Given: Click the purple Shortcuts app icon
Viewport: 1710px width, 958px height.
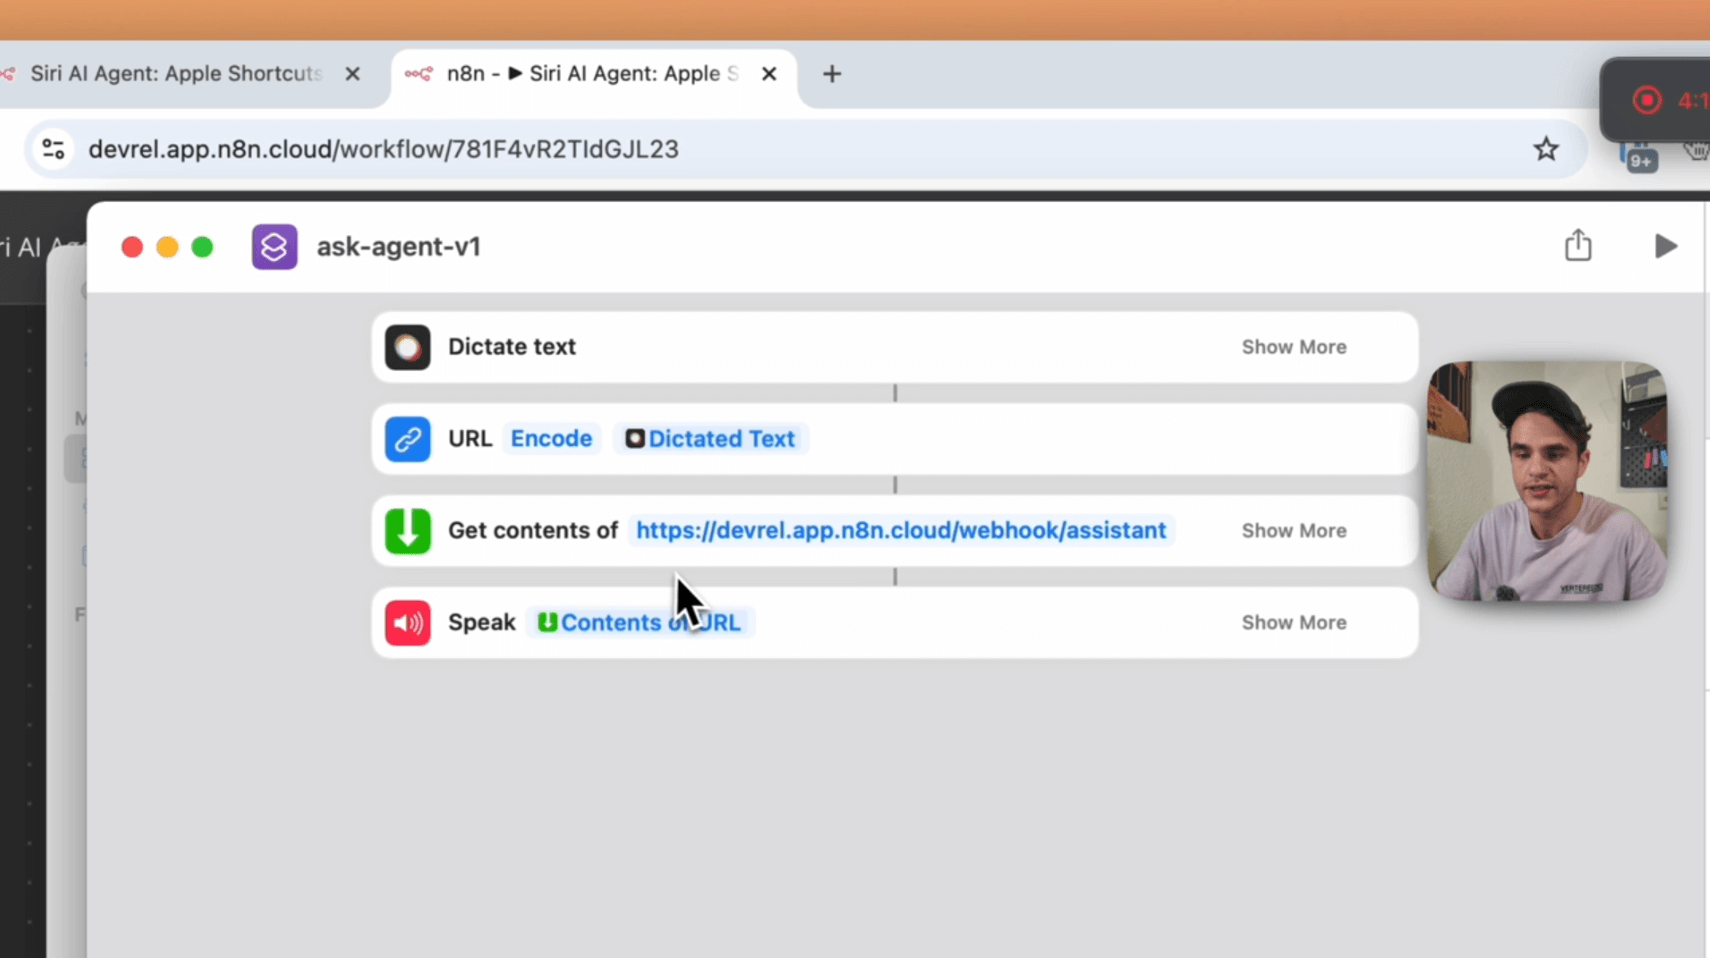Looking at the screenshot, I should [275, 247].
